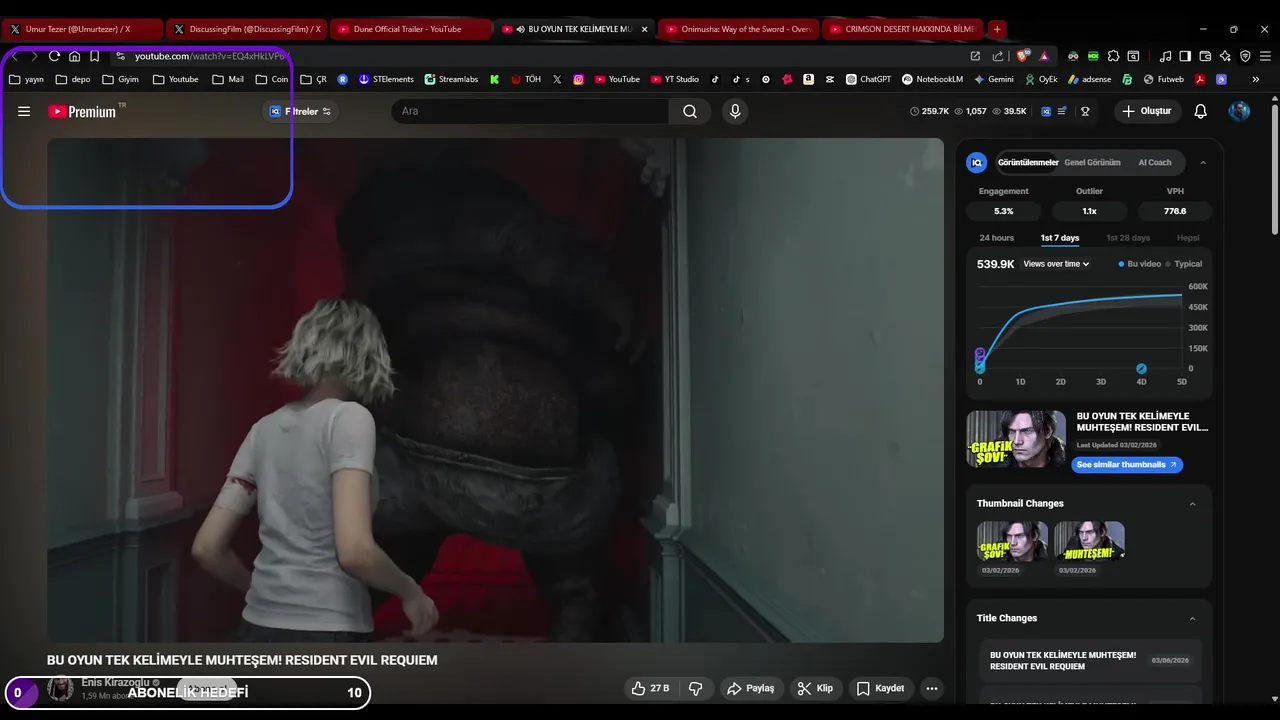Bookmark this page in address bar
The height and width of the screenshot is (720, 1280).
coord(94,56)
